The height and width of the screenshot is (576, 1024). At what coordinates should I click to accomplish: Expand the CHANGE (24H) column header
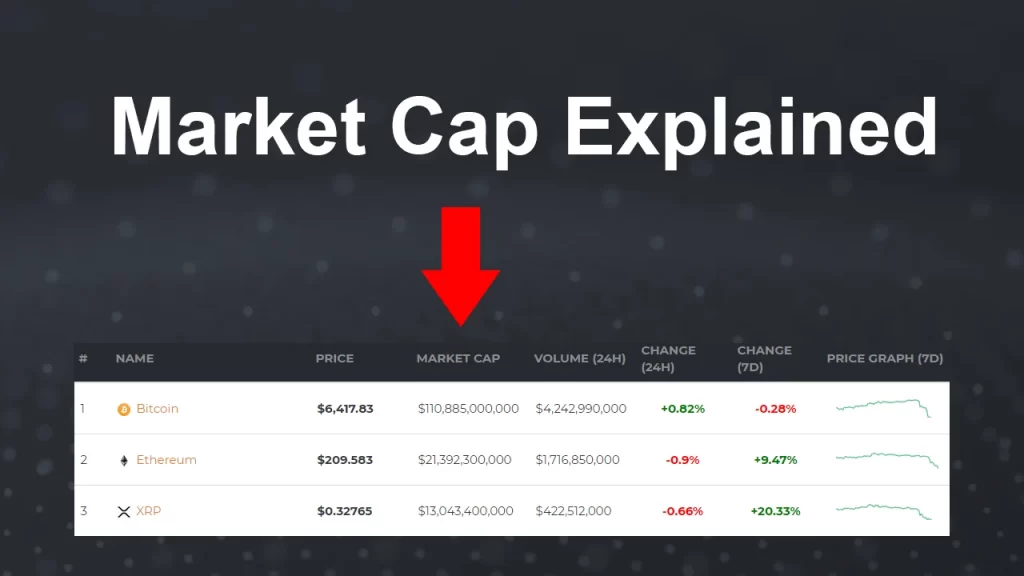point(669,358)
